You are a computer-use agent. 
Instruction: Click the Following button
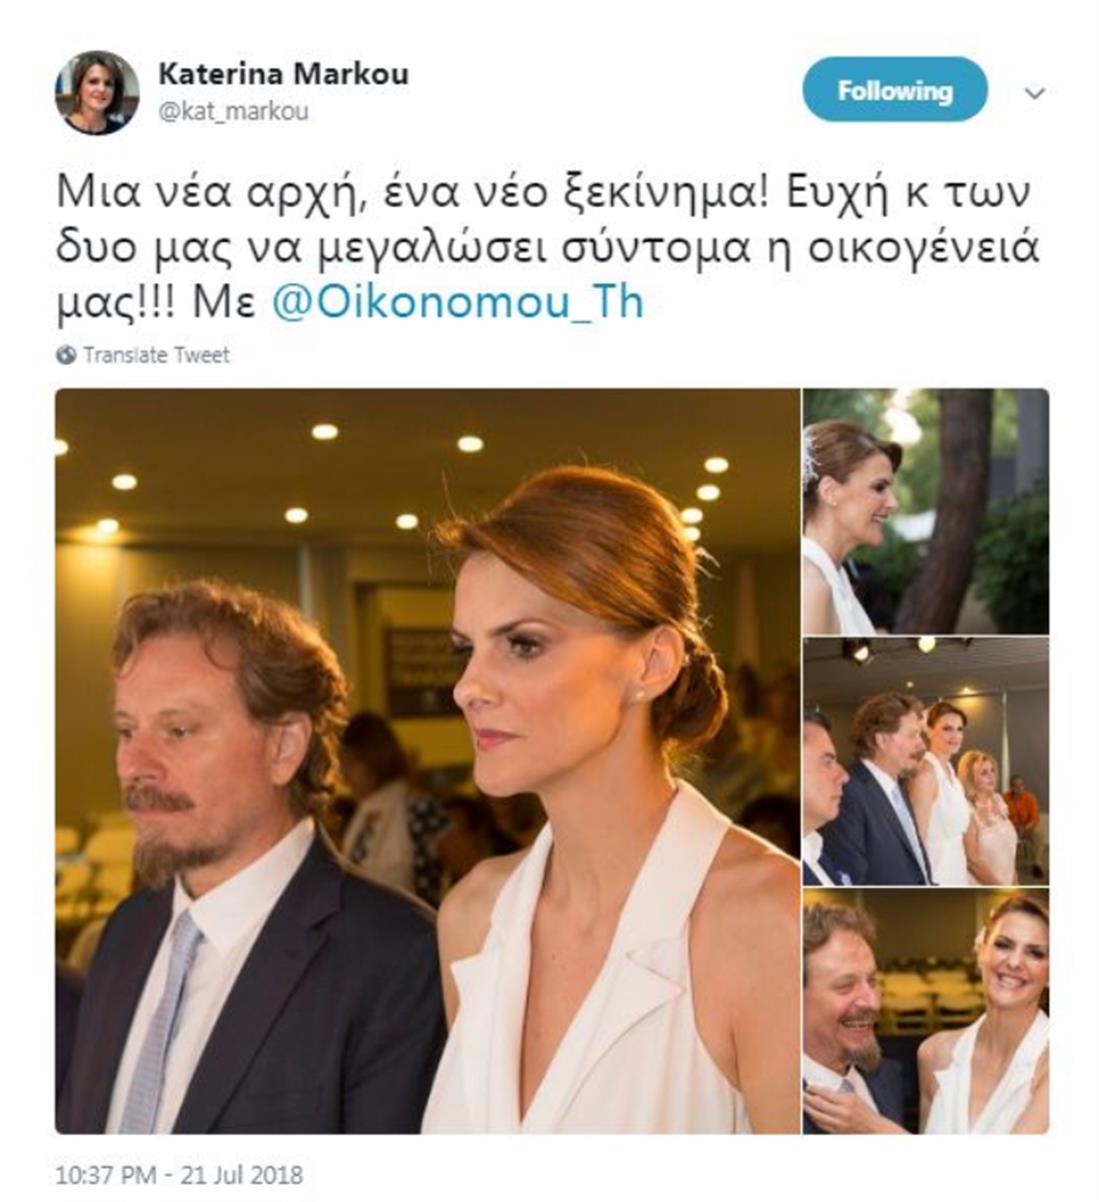point(895,90)
